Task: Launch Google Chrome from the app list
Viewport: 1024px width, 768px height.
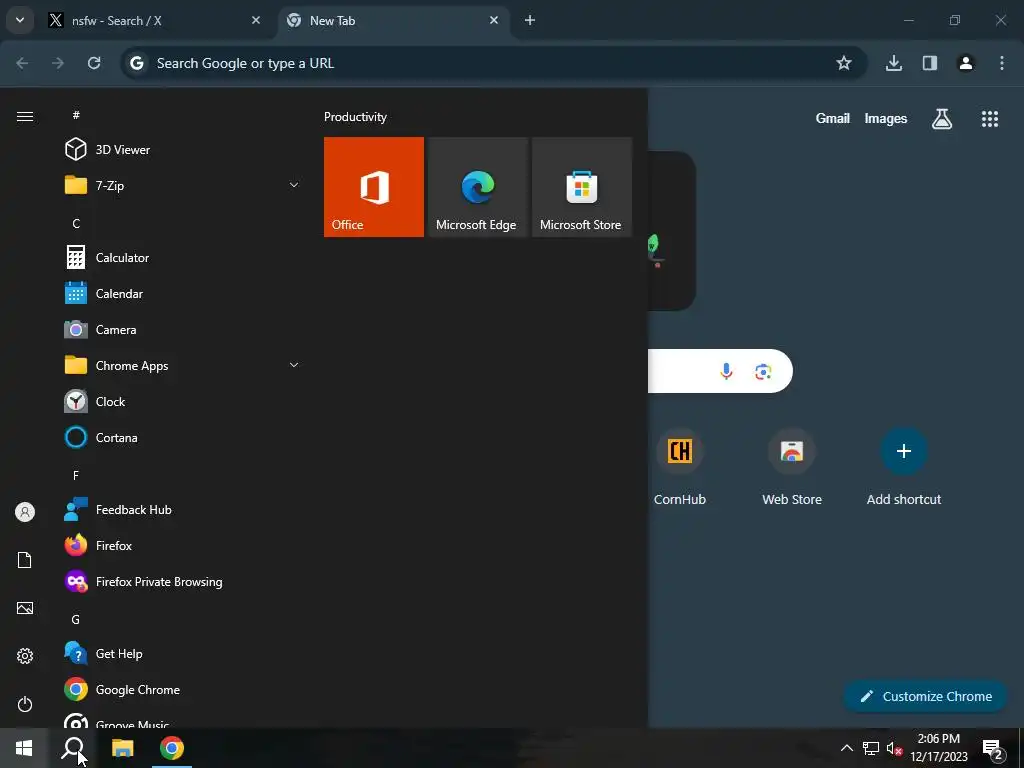Action: tap(183, 690)
